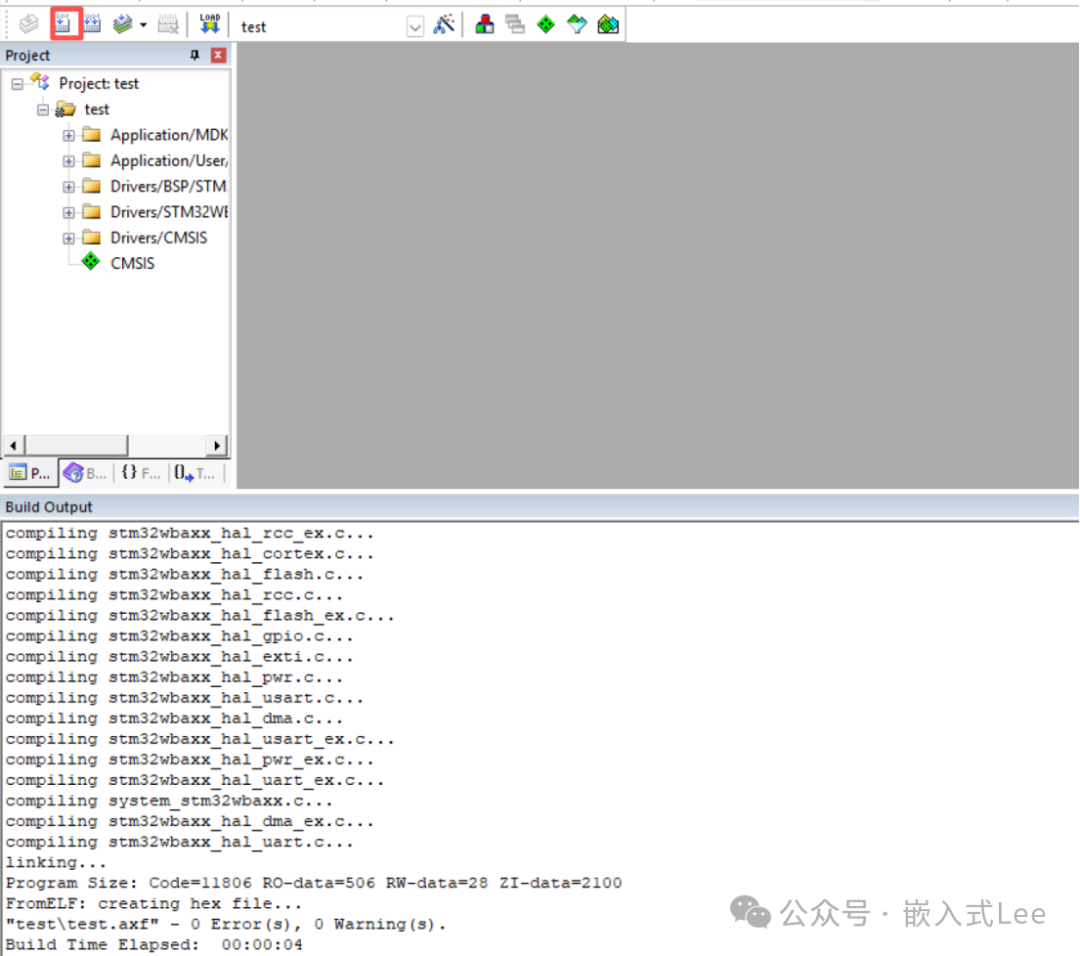
Task: Select the CMSIS component item
Action: 132,263
